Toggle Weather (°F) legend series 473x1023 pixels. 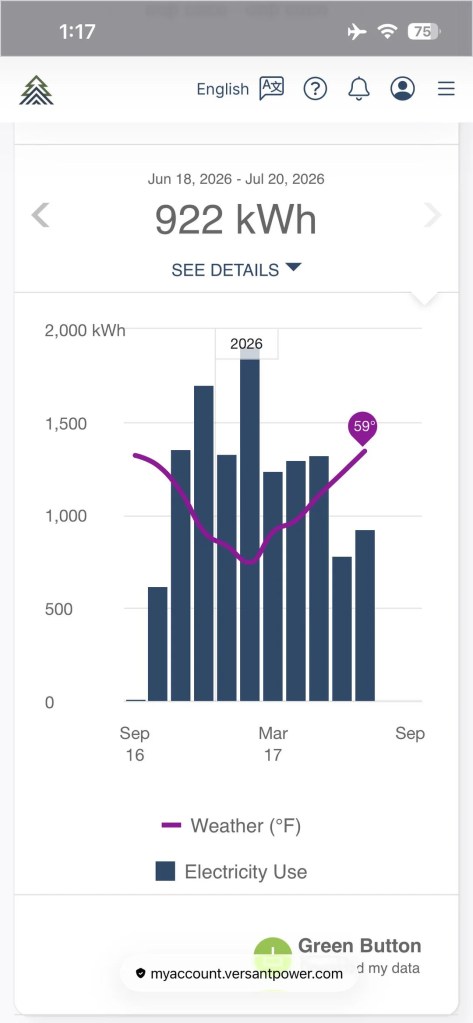pyautogui.click(x=231, y=825)
